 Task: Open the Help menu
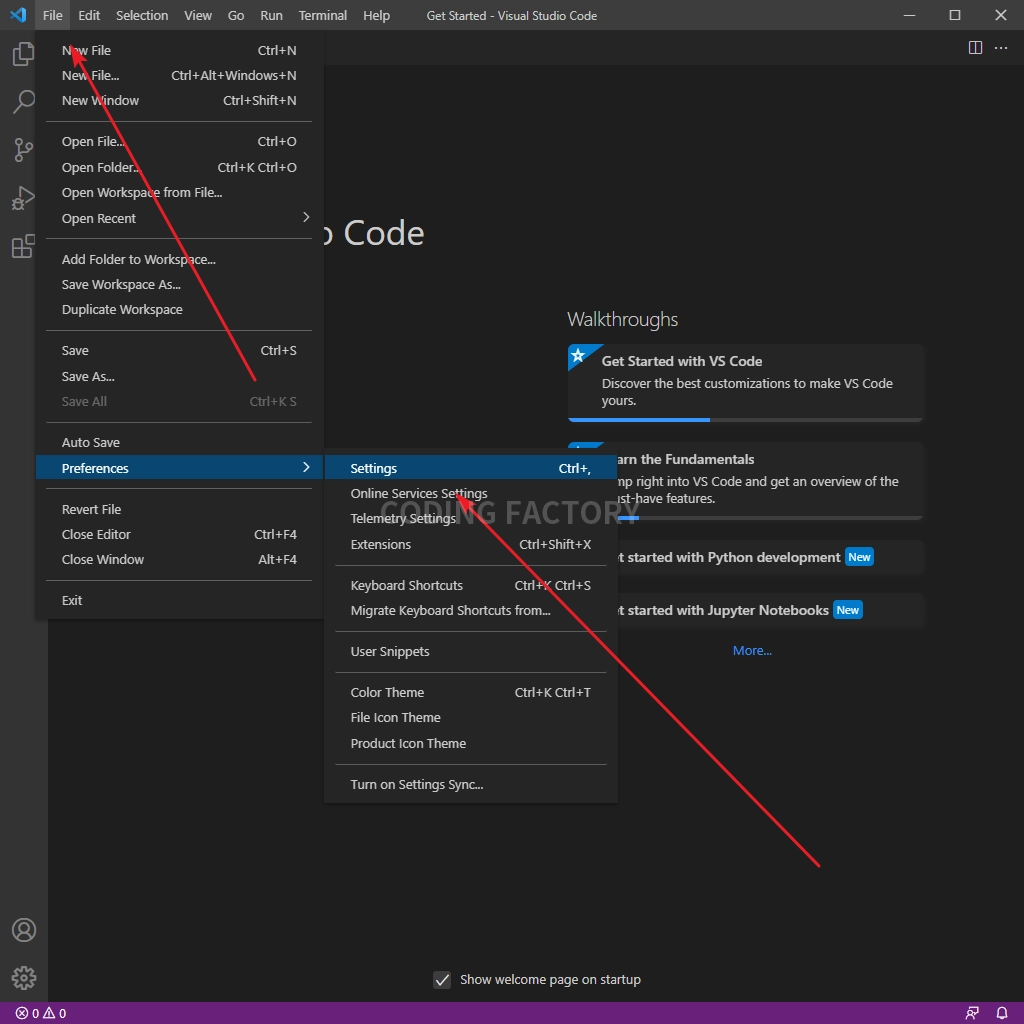376,15
